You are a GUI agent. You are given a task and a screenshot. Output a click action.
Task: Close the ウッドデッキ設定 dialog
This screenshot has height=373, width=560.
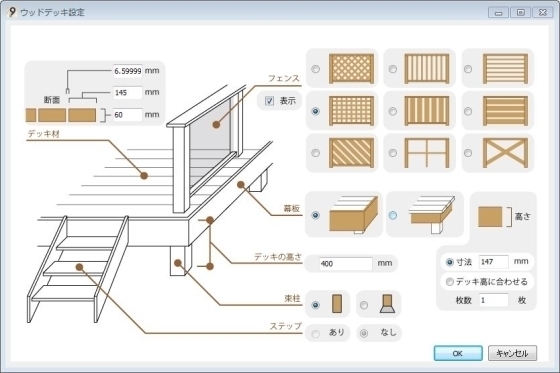click(x=543, y=12)
